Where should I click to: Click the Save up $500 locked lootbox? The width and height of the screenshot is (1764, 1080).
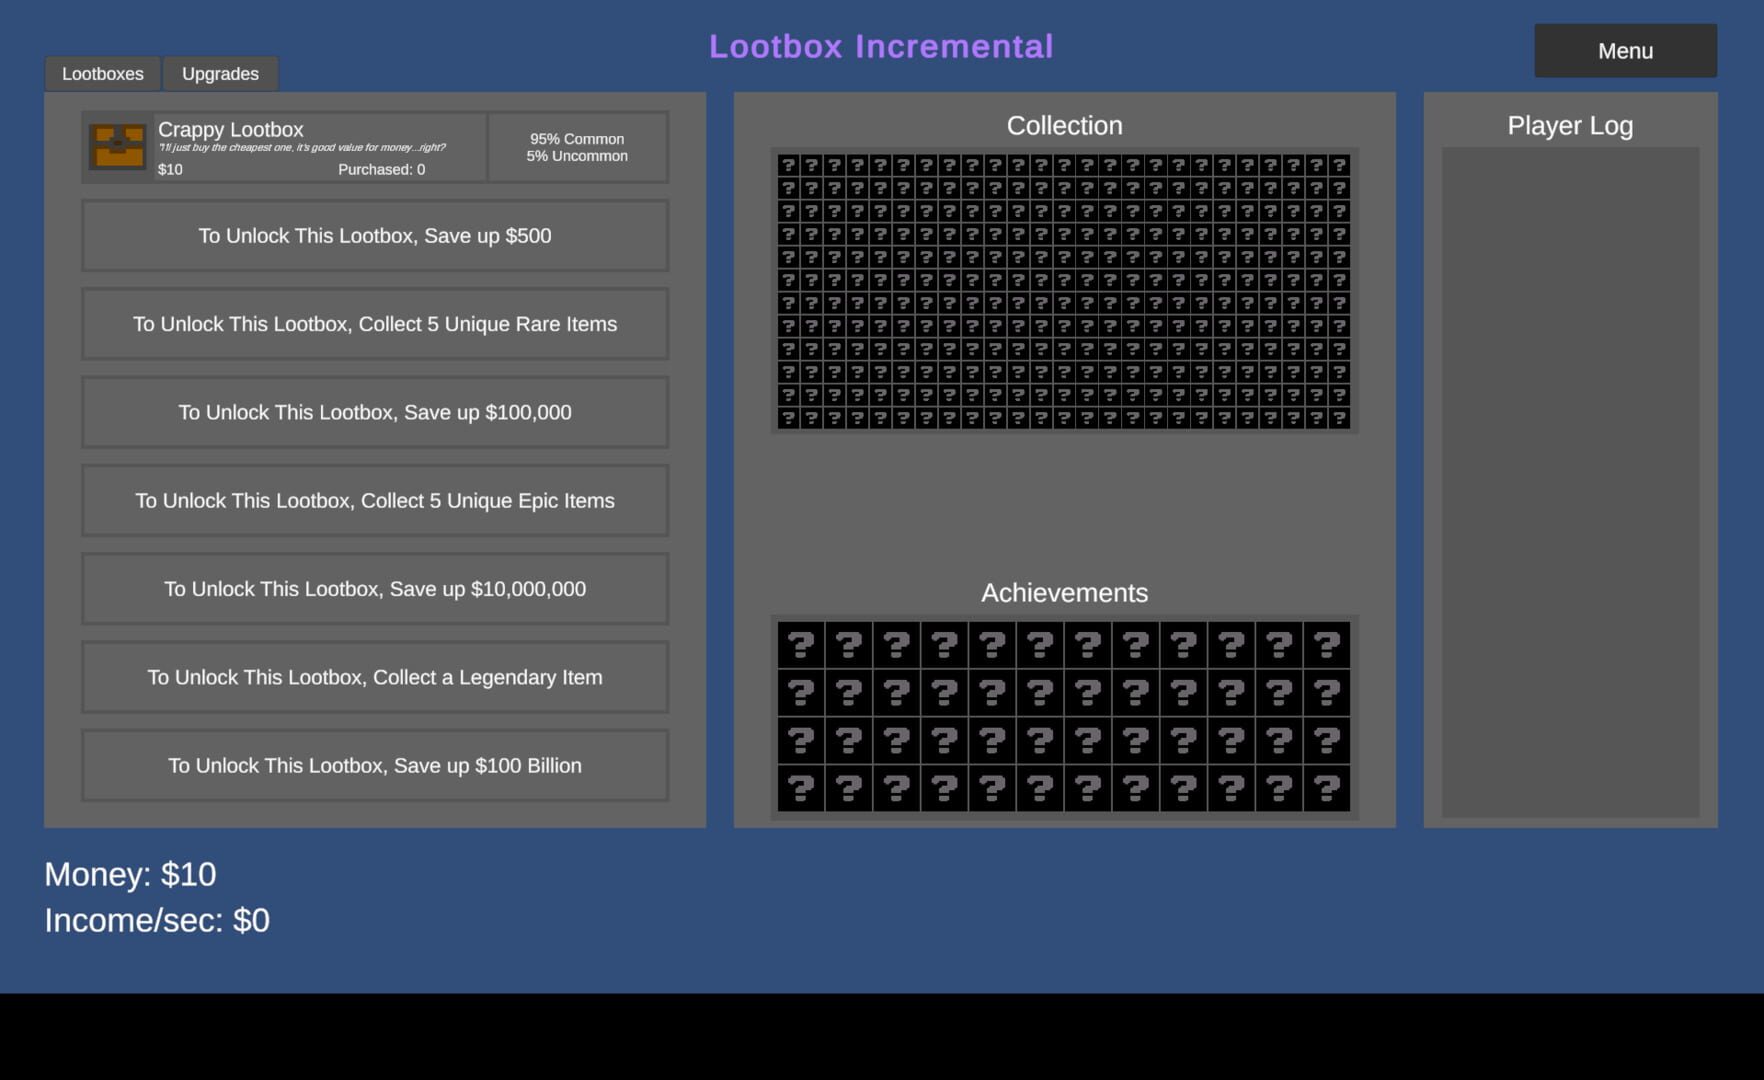[x=374, y=236]
